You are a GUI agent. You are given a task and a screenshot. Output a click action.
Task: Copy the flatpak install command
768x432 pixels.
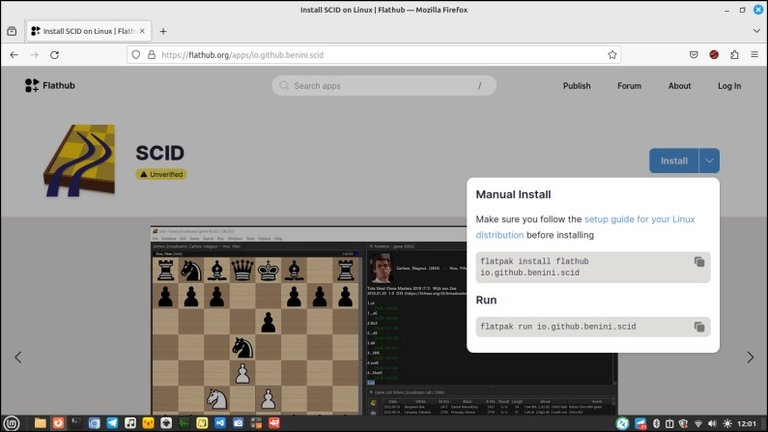(x=699, y=262)
